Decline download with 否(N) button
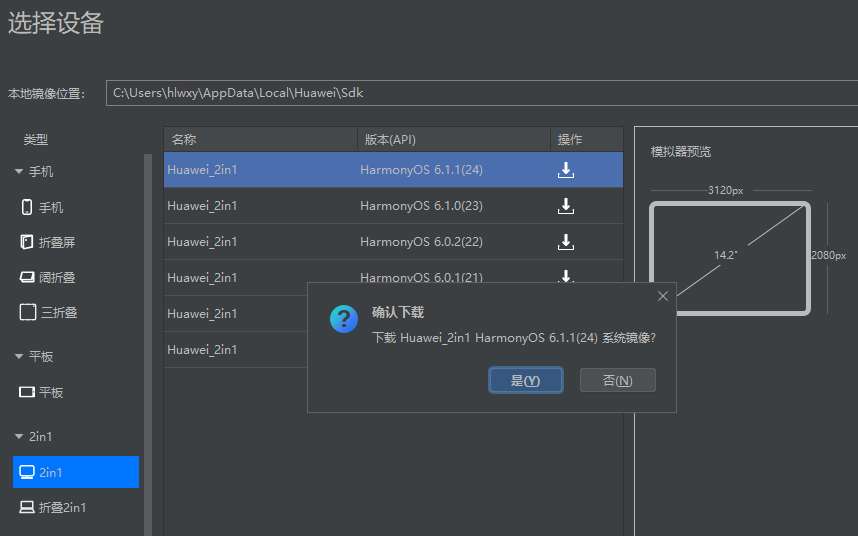This screenshot has width=858, height=536. (618, 380)
